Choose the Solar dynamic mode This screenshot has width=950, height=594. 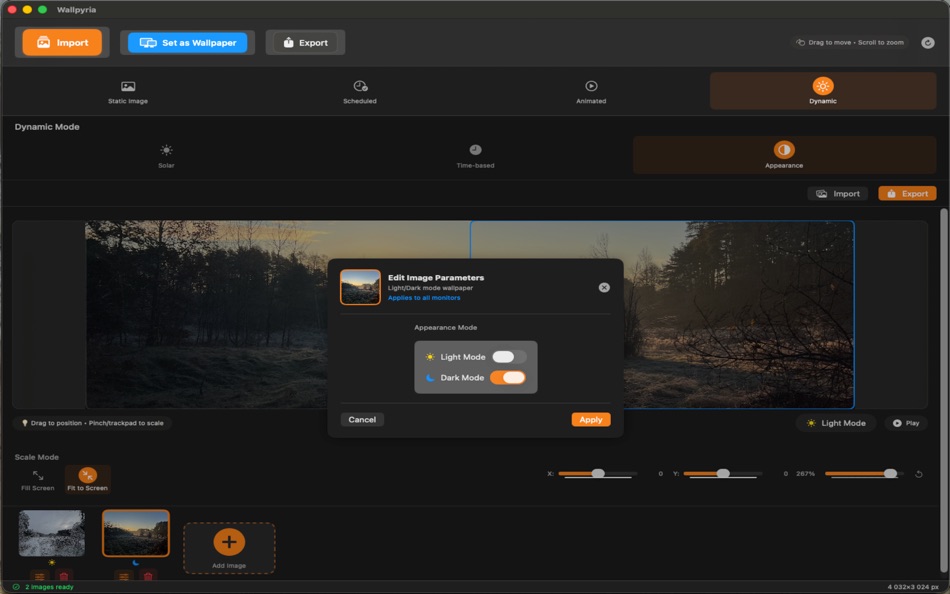click(x=166, y=155)
